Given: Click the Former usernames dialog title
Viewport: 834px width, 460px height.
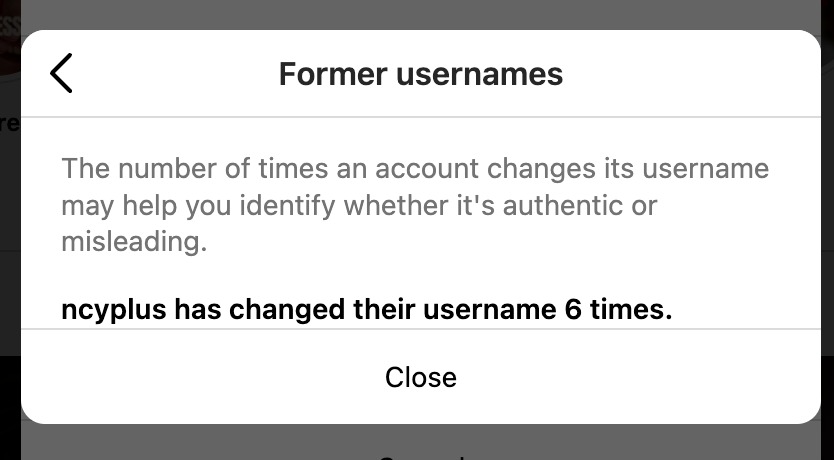Looking at the screenshot, I should 420,74.
